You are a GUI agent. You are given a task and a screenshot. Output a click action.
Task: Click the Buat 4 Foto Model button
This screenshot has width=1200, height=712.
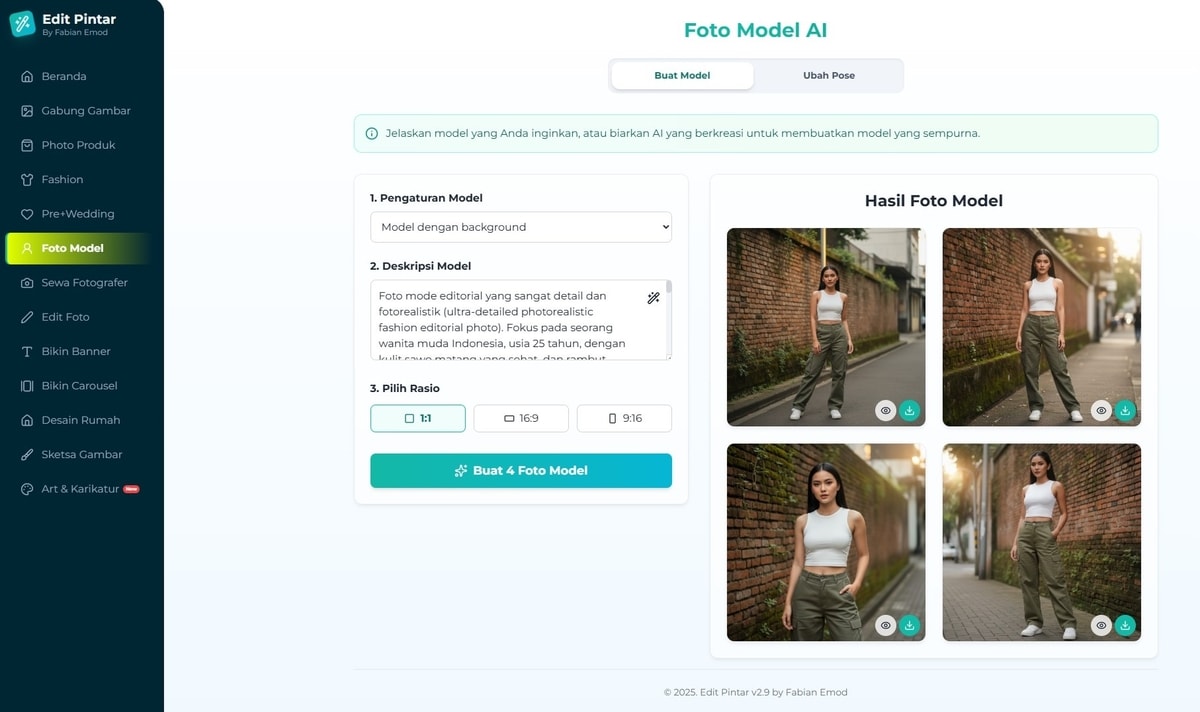(521, 470)
